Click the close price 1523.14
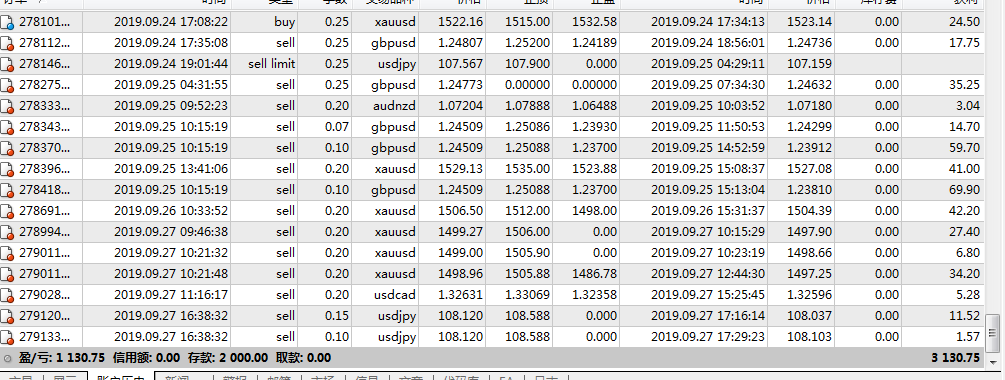 pyautogui.click(x=810, y=22)
